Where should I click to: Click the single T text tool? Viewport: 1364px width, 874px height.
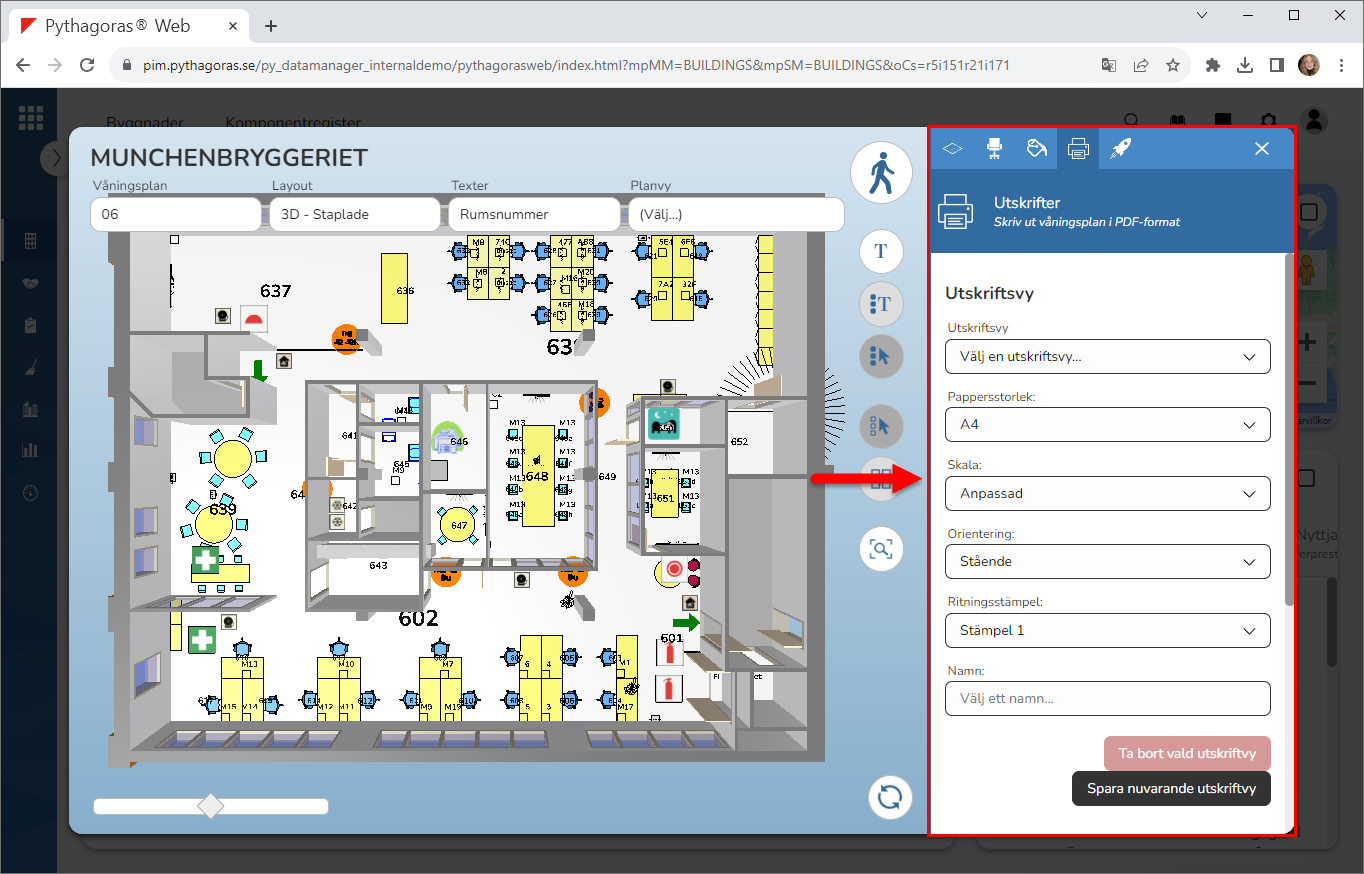click(881, 251)
